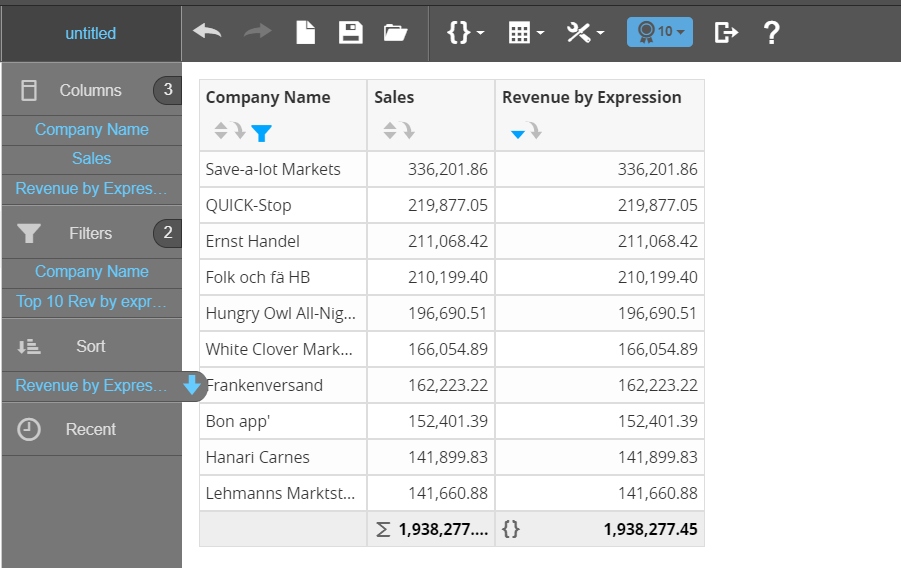
Task: Click the undo arrow in toolbar
Action: pos(207,32)
